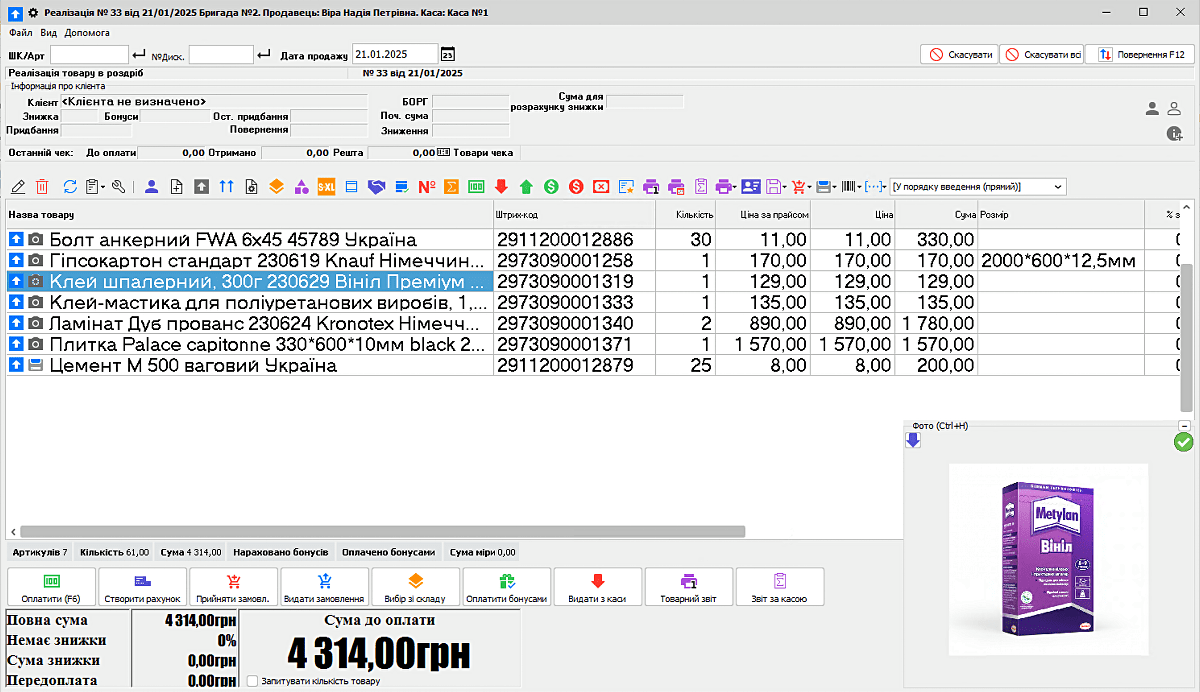Viewport: 1200px width, 692px height.
Task: Click the pencil edit icon in toolbar
Action: point(17,186)
